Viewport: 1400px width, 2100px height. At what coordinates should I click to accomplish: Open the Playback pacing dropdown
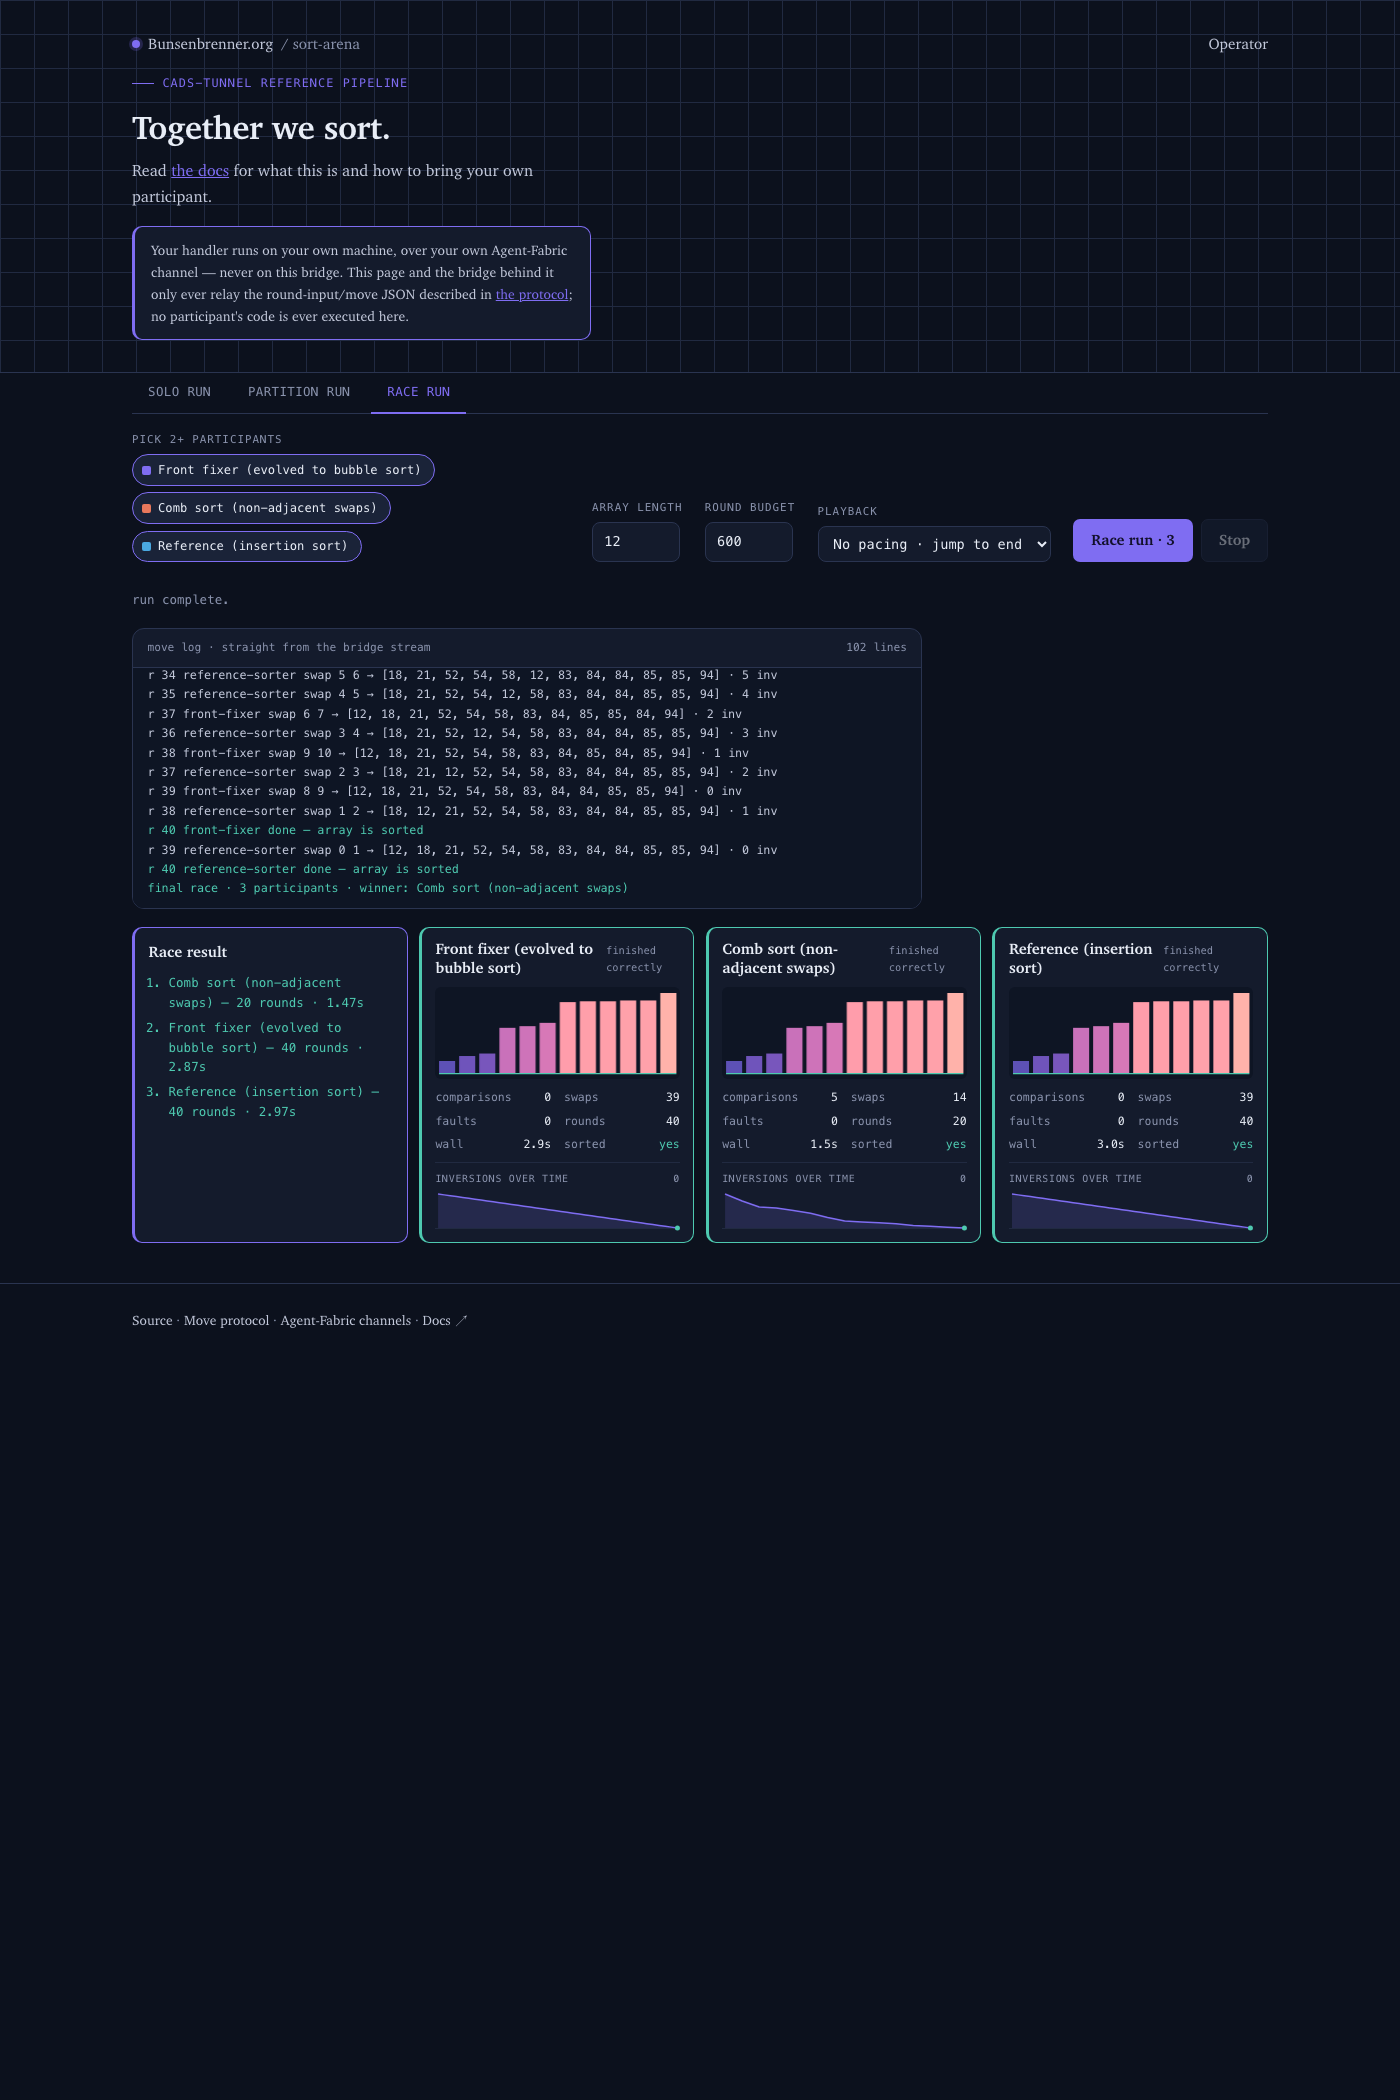(x=934, y=544)
